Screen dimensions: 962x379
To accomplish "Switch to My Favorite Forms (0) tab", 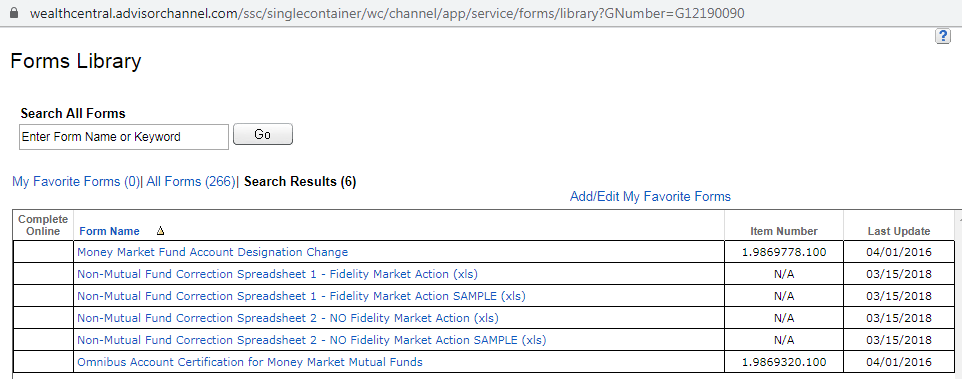I will click(x=76, y=182).
